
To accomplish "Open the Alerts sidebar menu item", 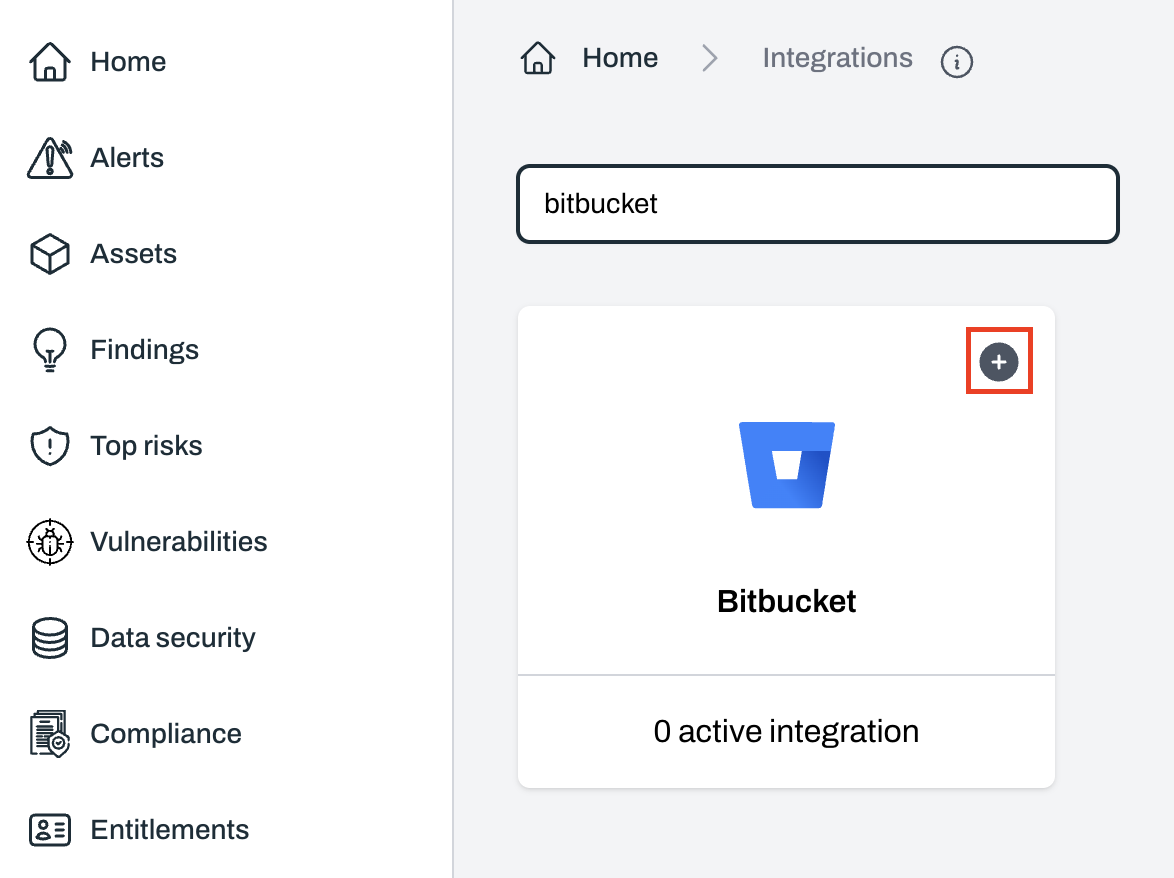I will (x=127, y=157).
